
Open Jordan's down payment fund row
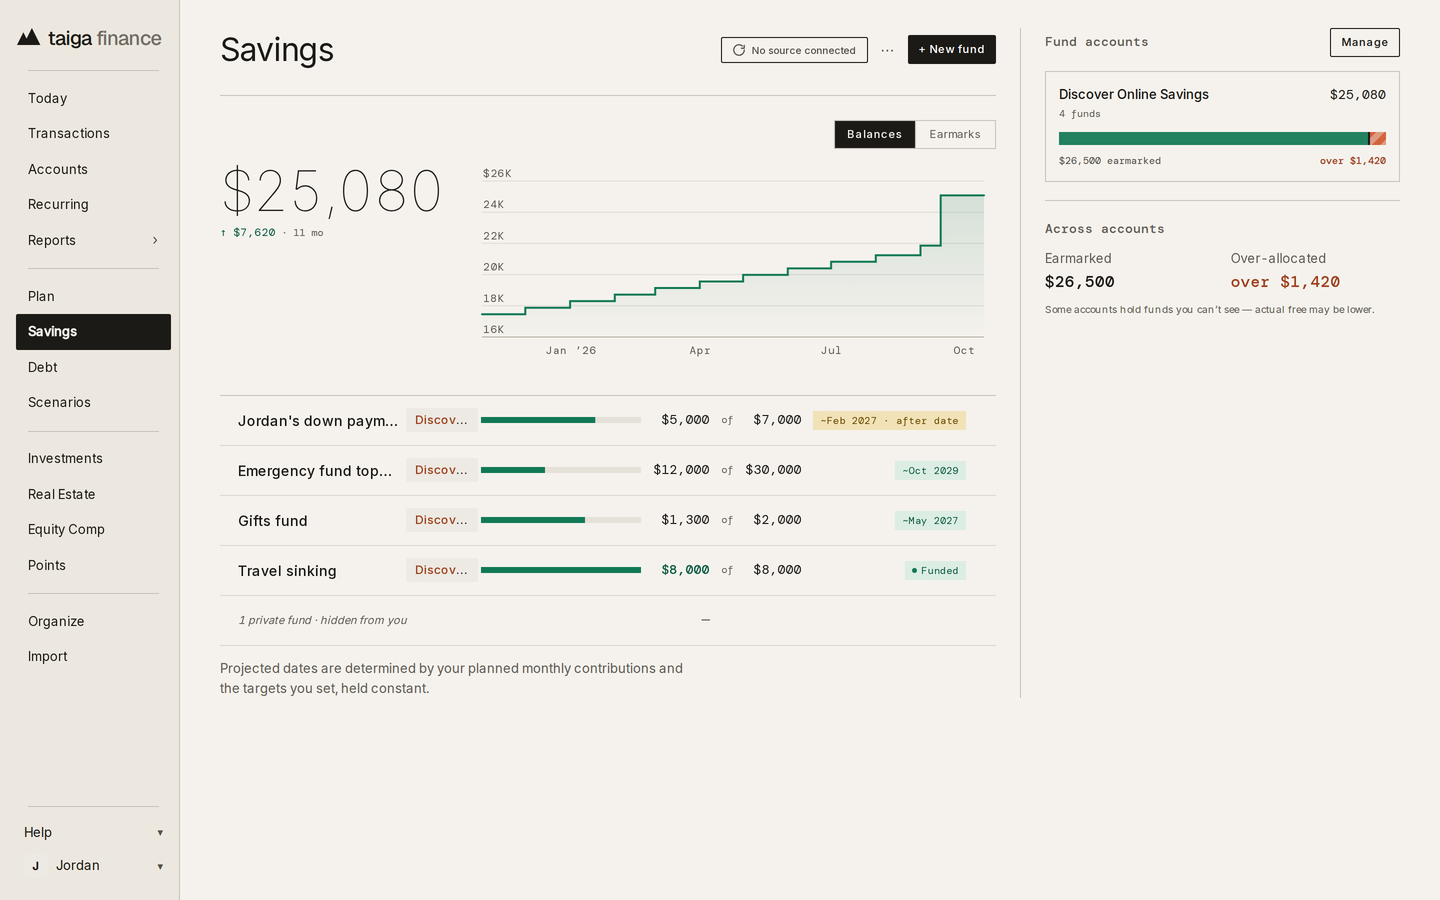[x=608, y=421]
